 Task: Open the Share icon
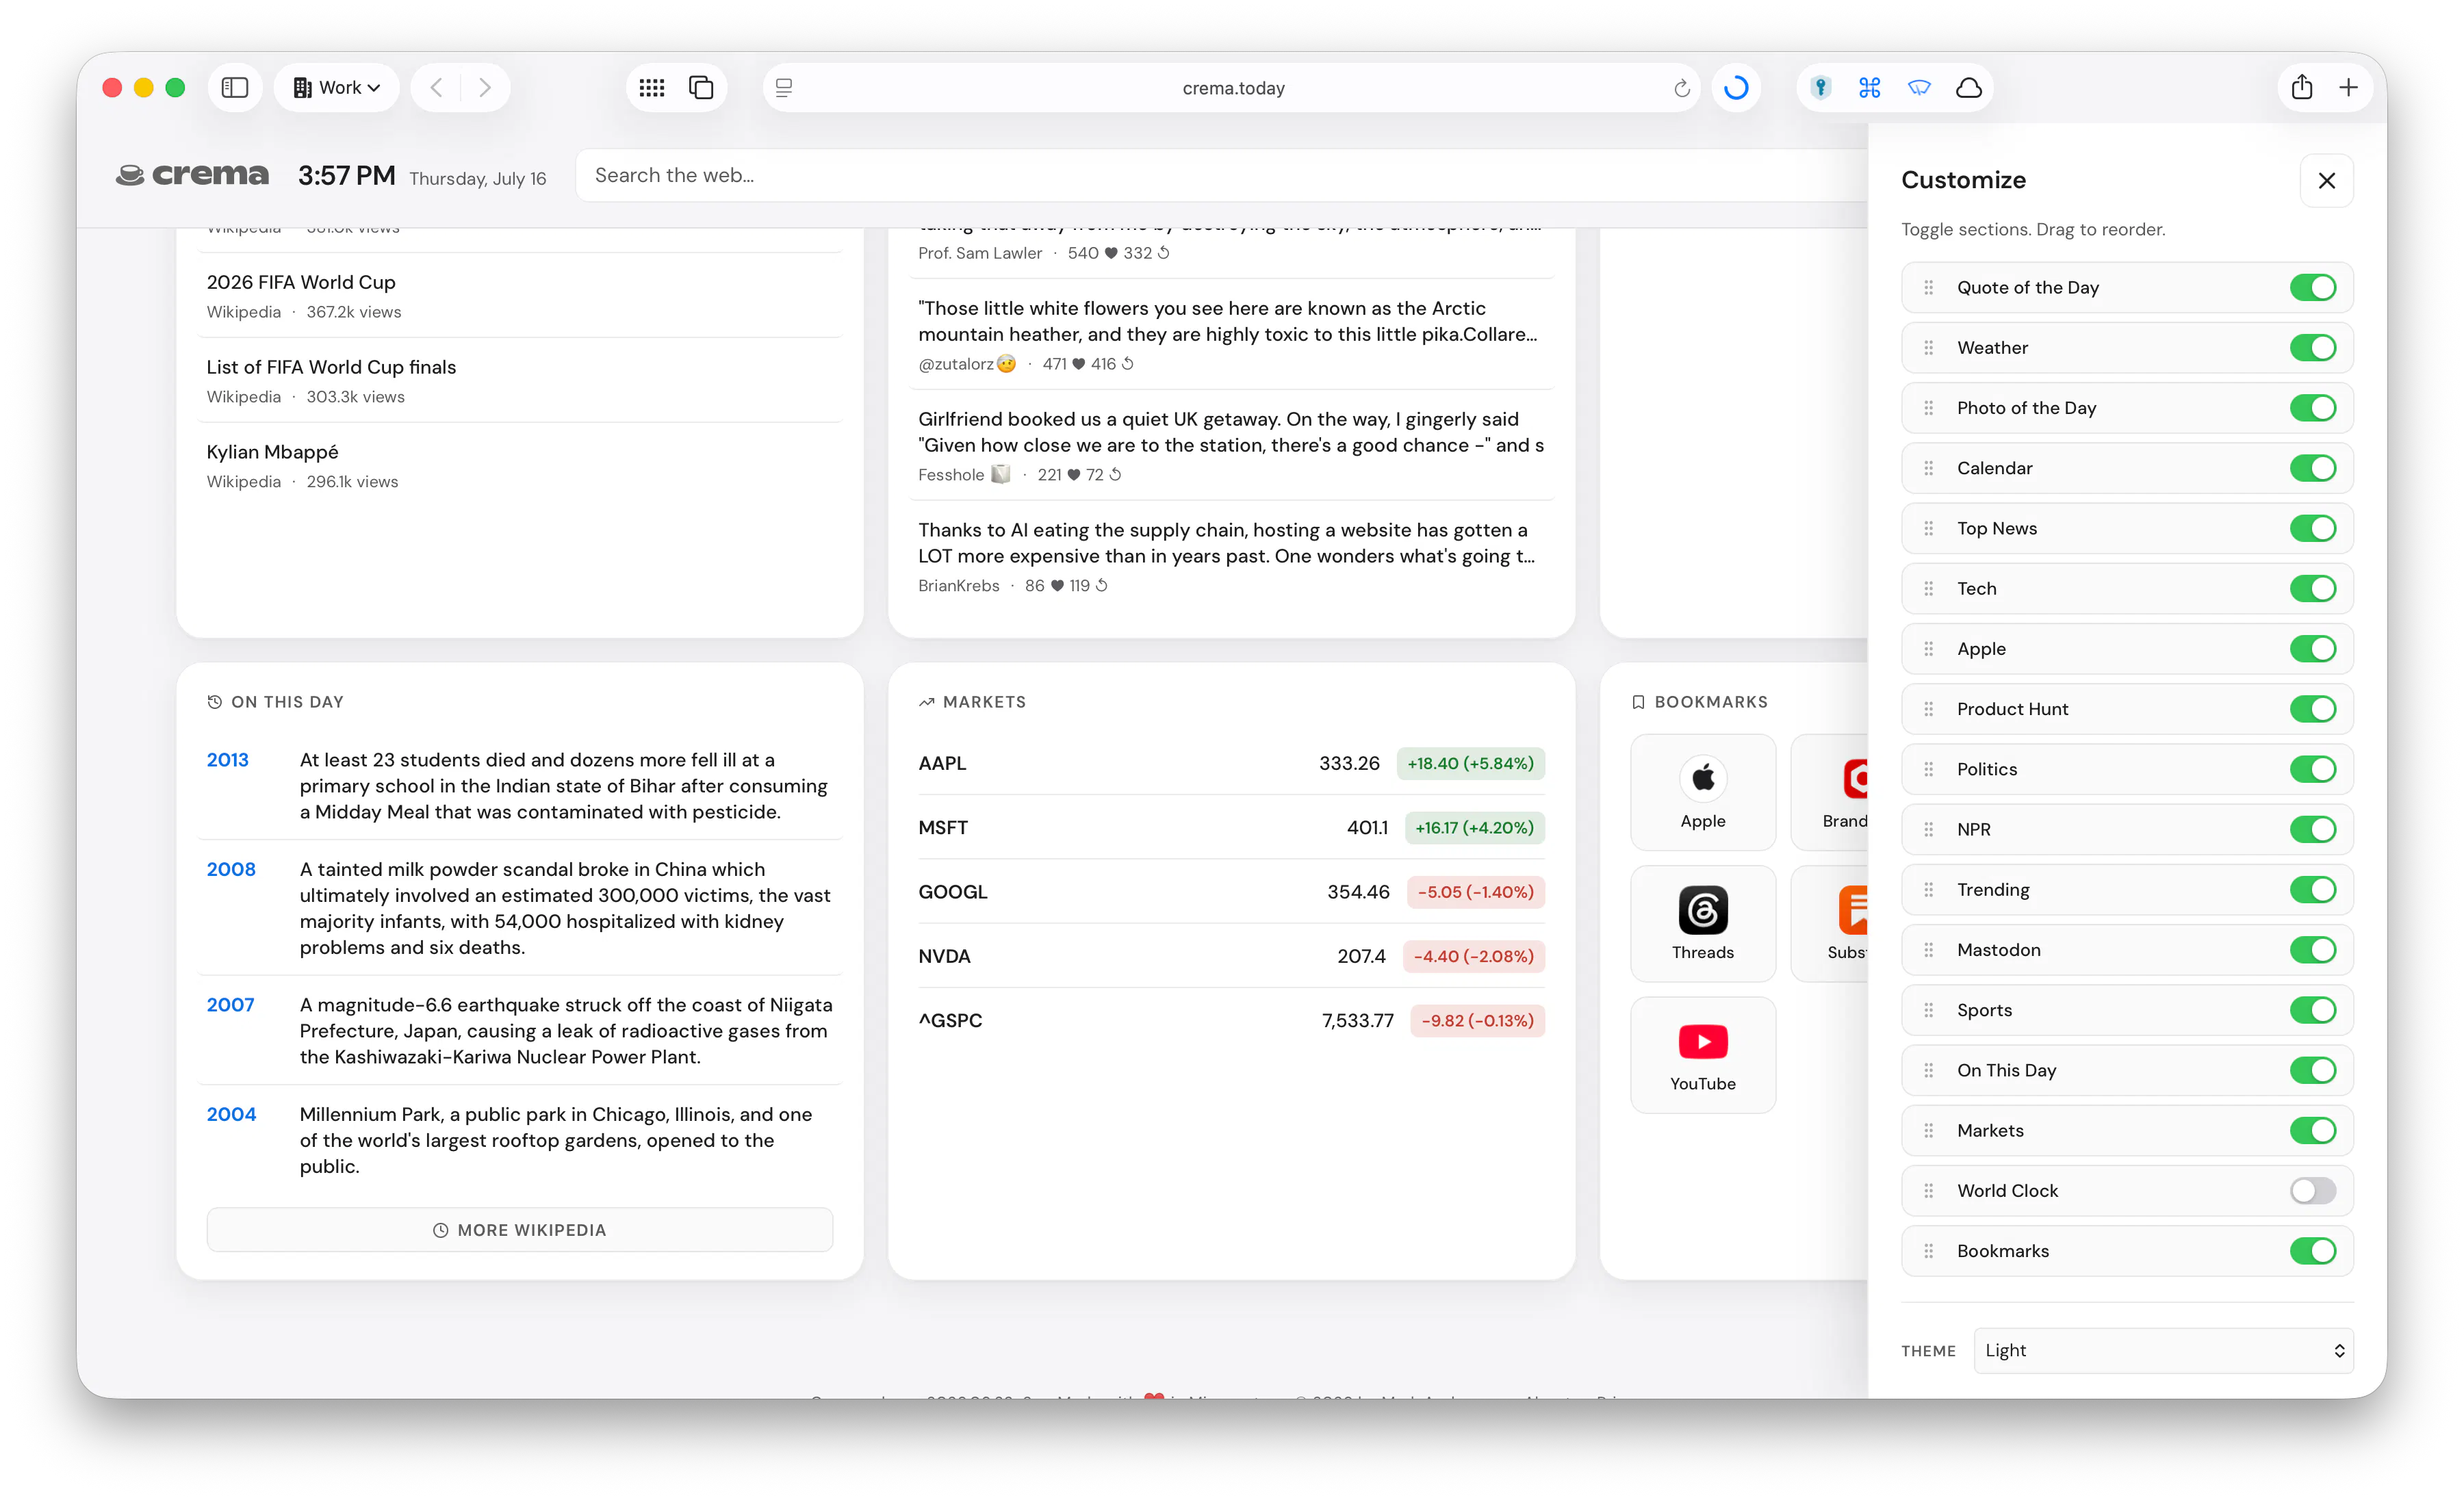tap(2302, 88)
